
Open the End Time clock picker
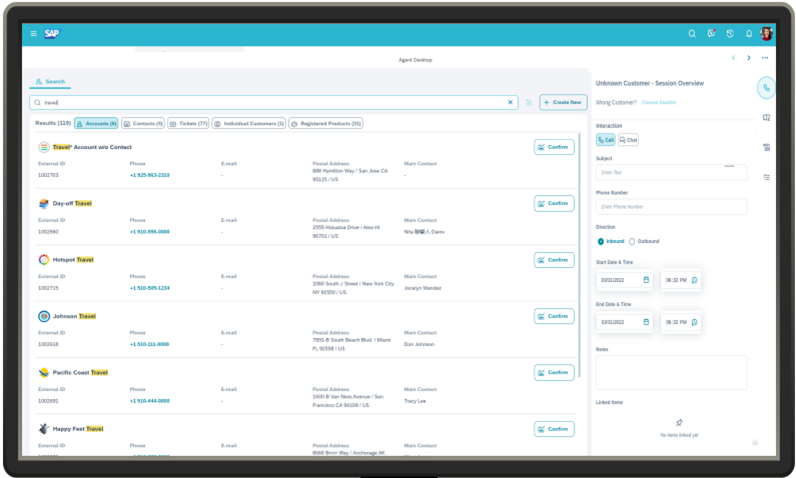point(694,322)
